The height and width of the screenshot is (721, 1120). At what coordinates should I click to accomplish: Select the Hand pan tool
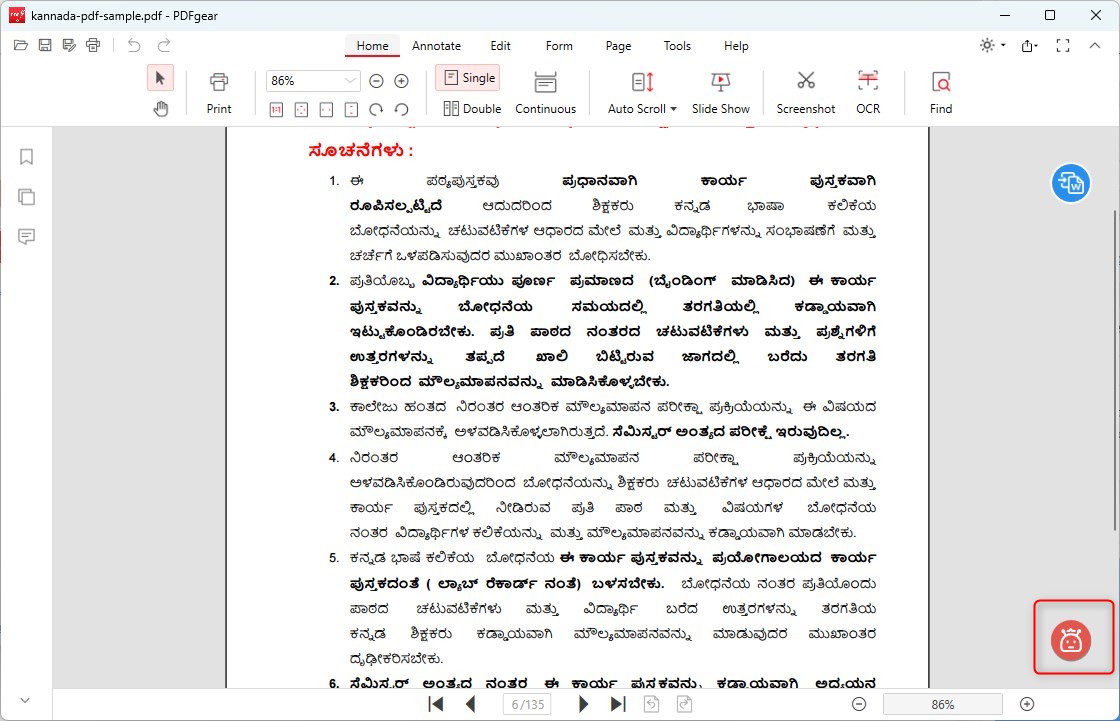point(160,108)
